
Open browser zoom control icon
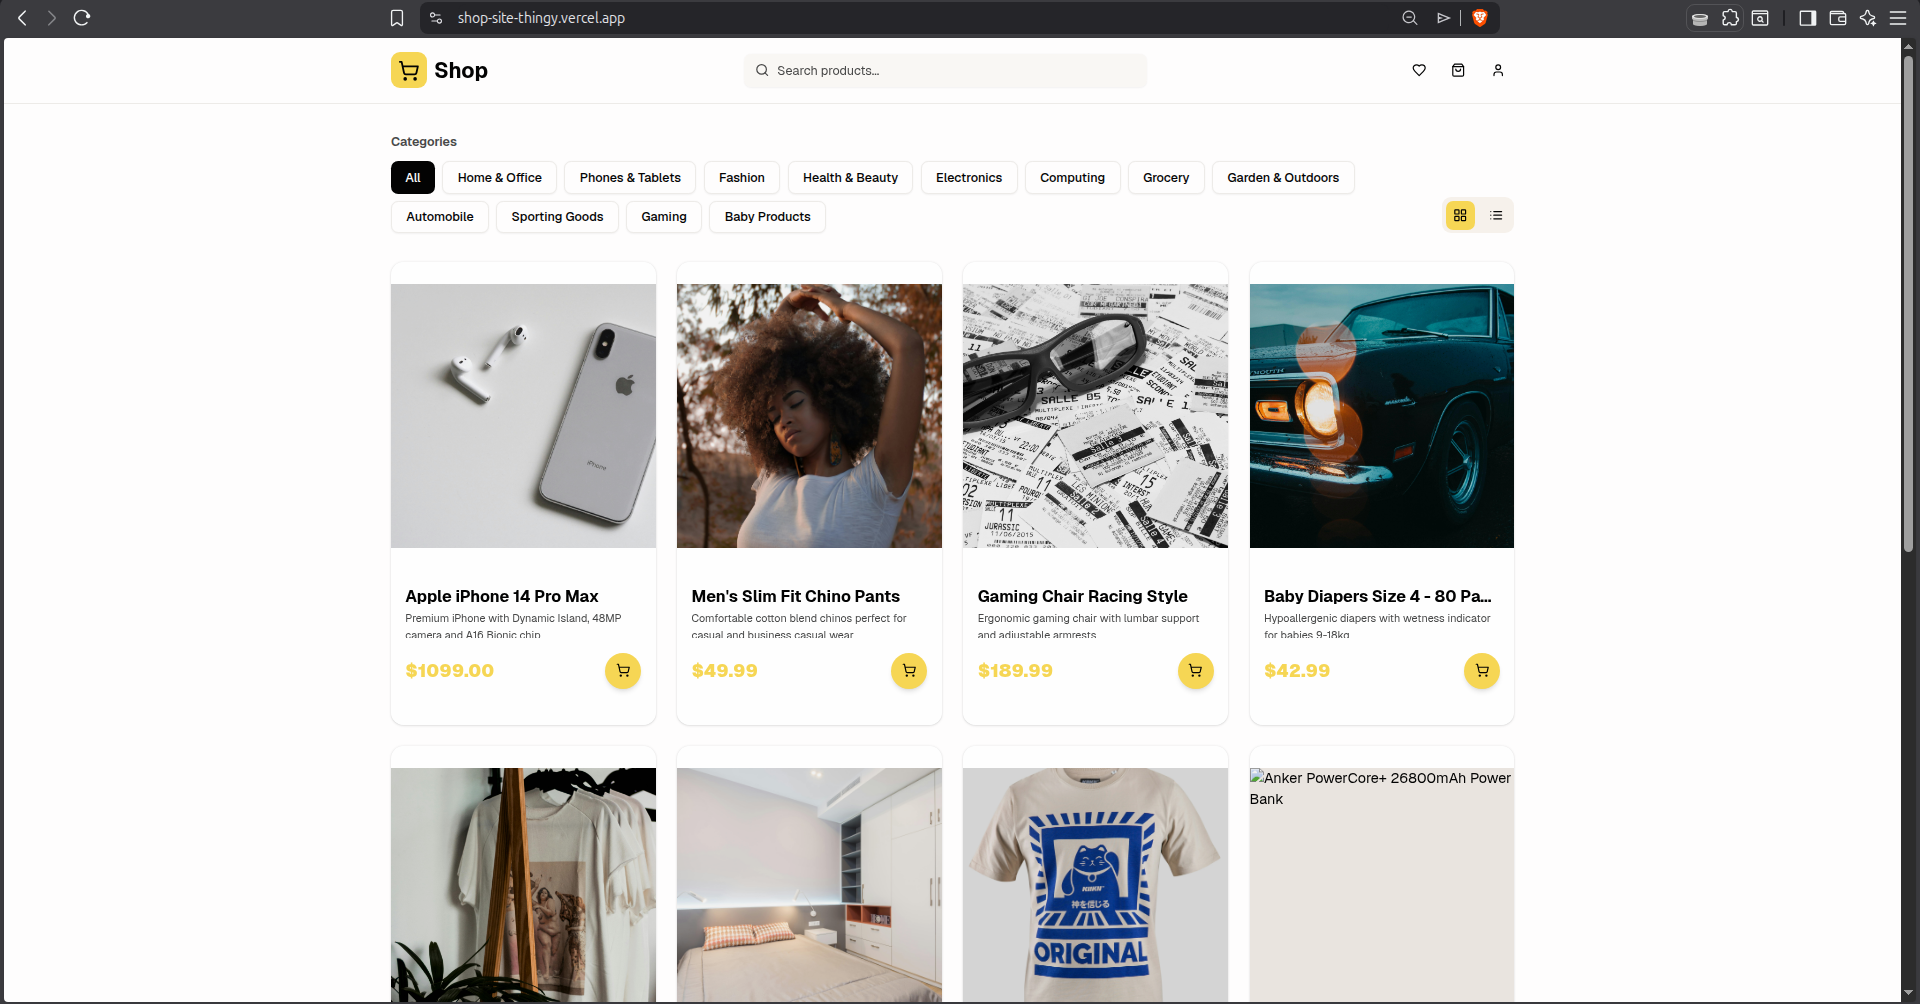[x=1410, y=18]
